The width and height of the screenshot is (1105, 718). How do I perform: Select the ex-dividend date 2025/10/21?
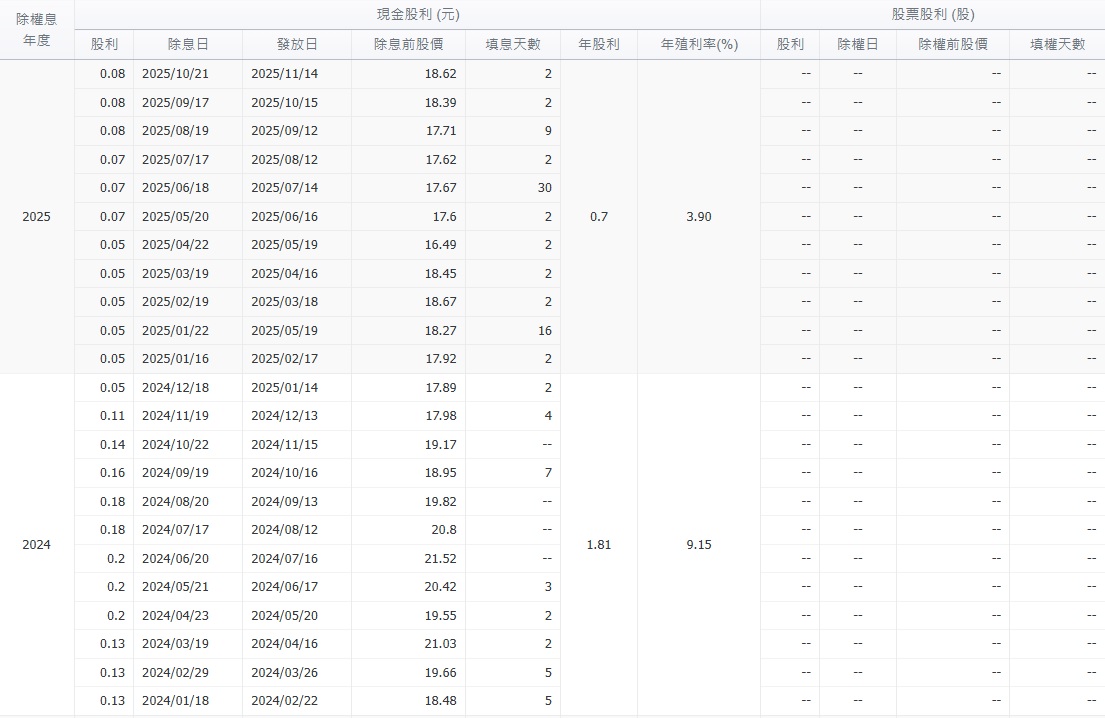click(x=175, y=74)
